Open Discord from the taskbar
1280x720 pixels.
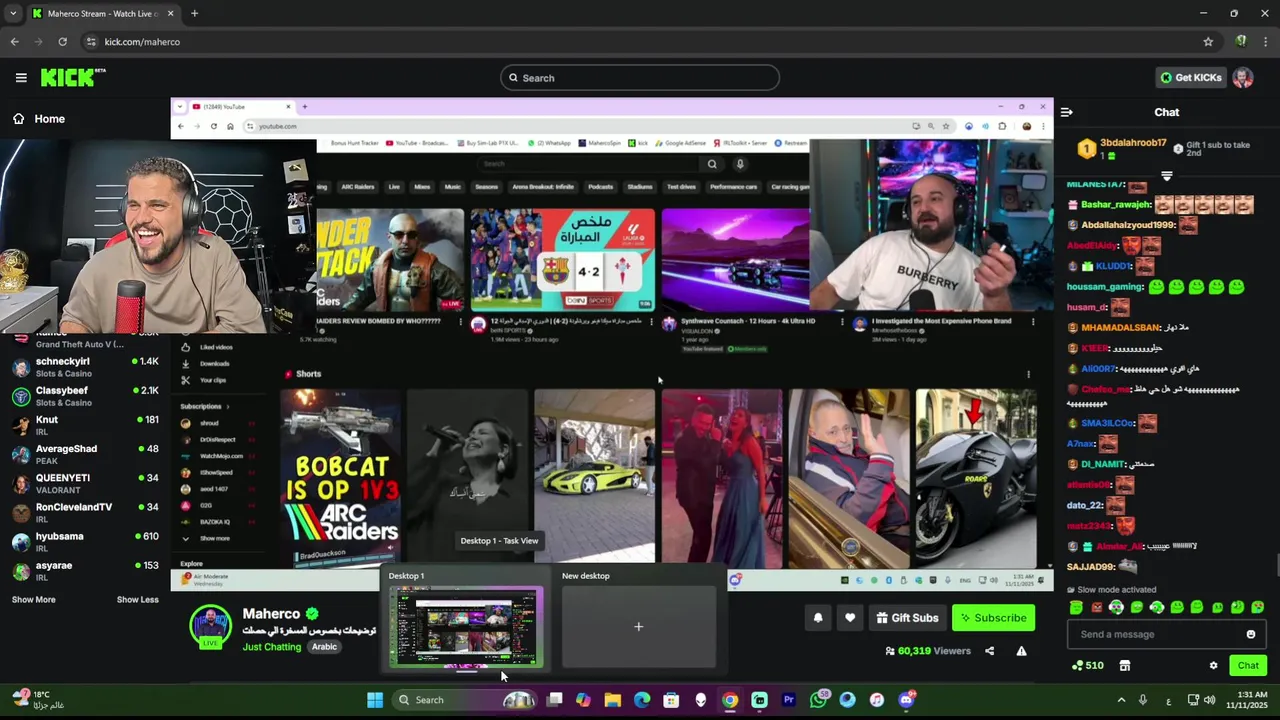(x=906, y=700)
